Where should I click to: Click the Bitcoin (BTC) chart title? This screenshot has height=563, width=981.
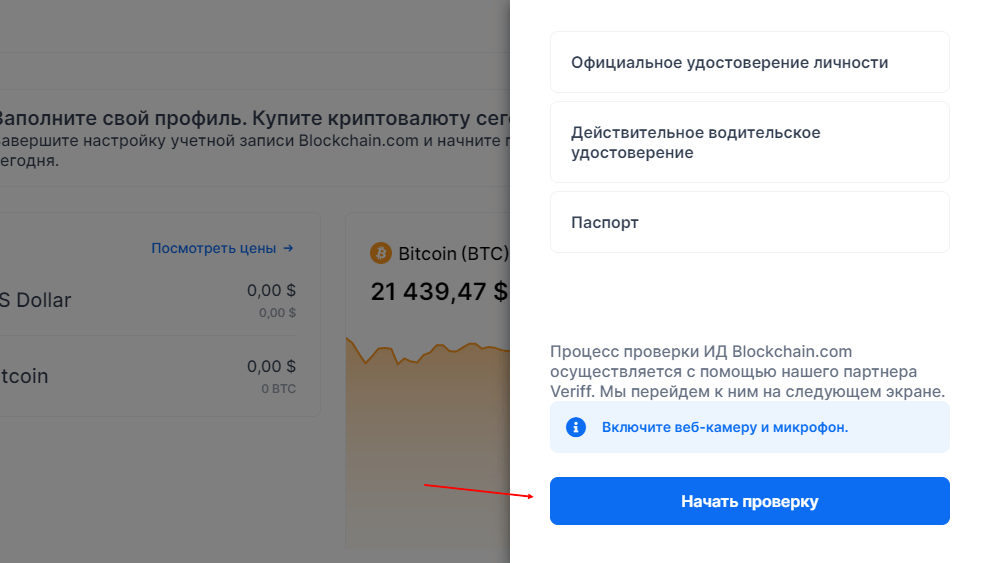tap(453, 253)
